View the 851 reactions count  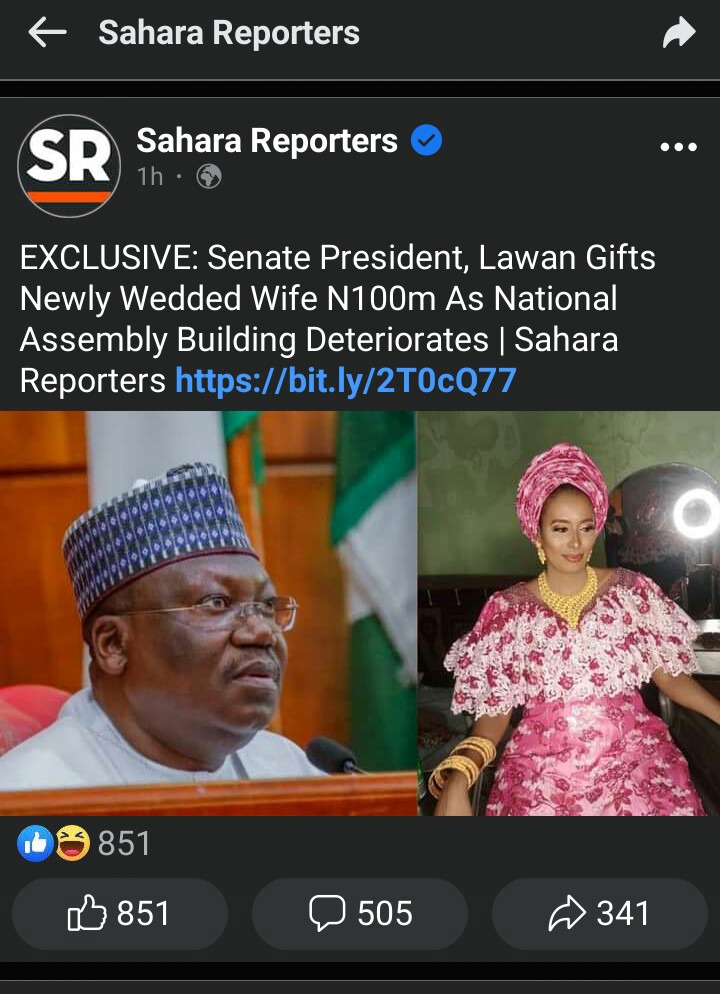pyautogui.click(x=124, y=844)
